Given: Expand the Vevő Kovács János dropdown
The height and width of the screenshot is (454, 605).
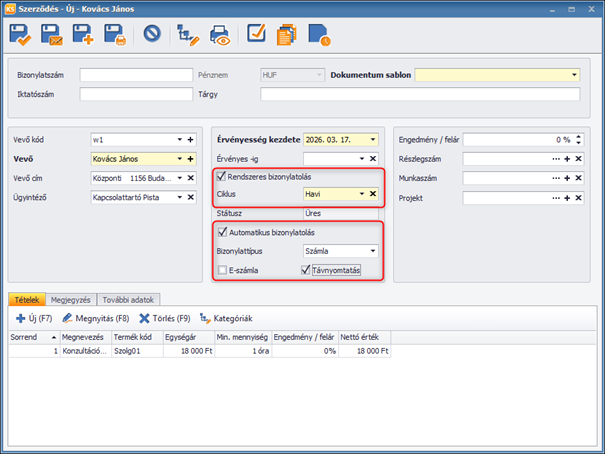Looking at the screenshot, I should point(180,159).
